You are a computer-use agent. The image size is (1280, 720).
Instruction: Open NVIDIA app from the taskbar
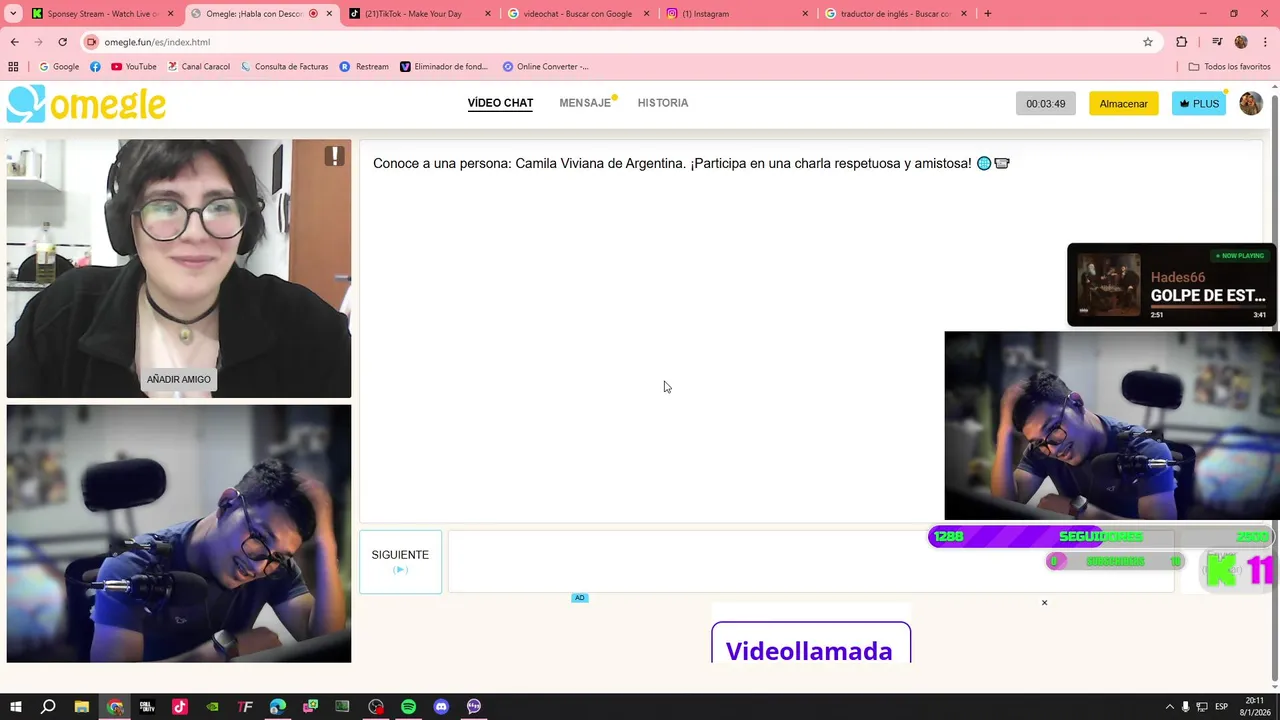click(212, 707)
